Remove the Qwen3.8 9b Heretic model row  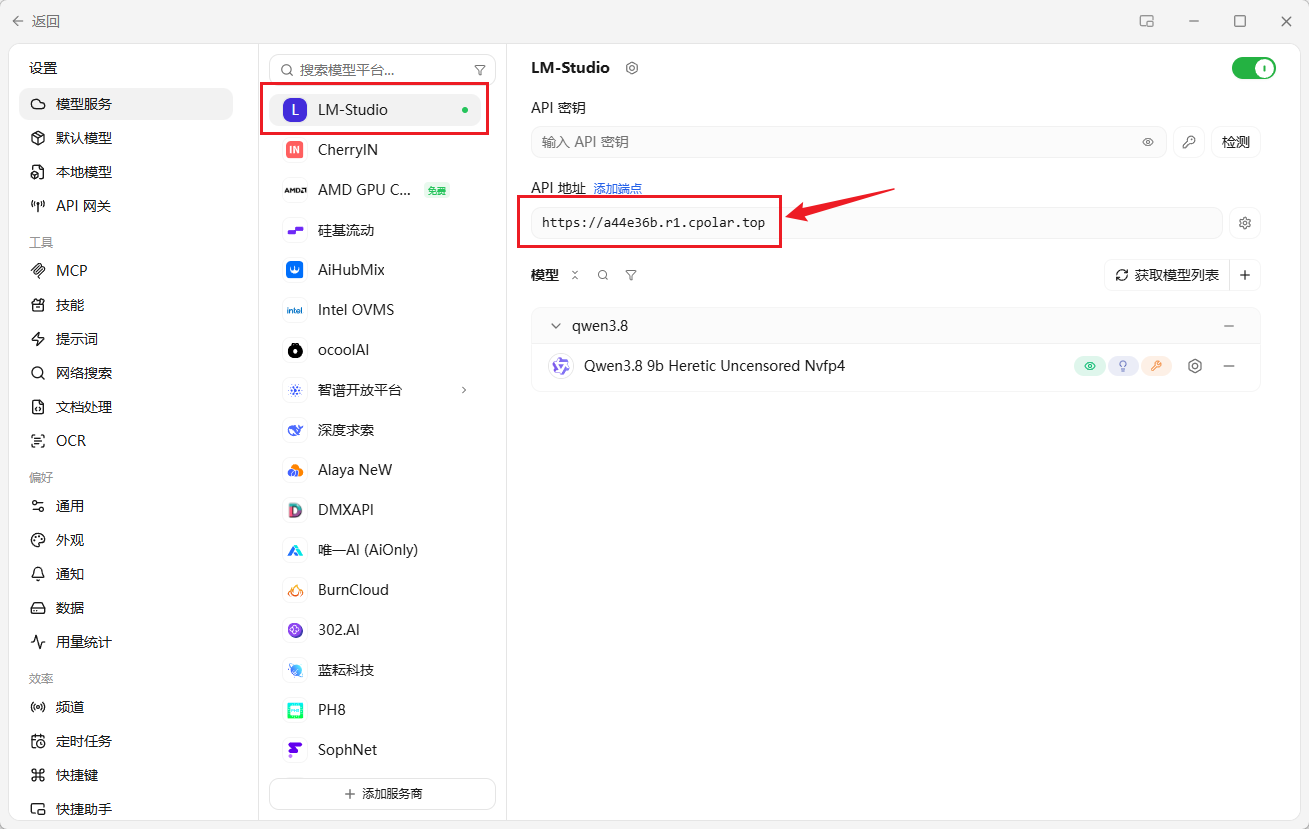[x=1229, y=366]
